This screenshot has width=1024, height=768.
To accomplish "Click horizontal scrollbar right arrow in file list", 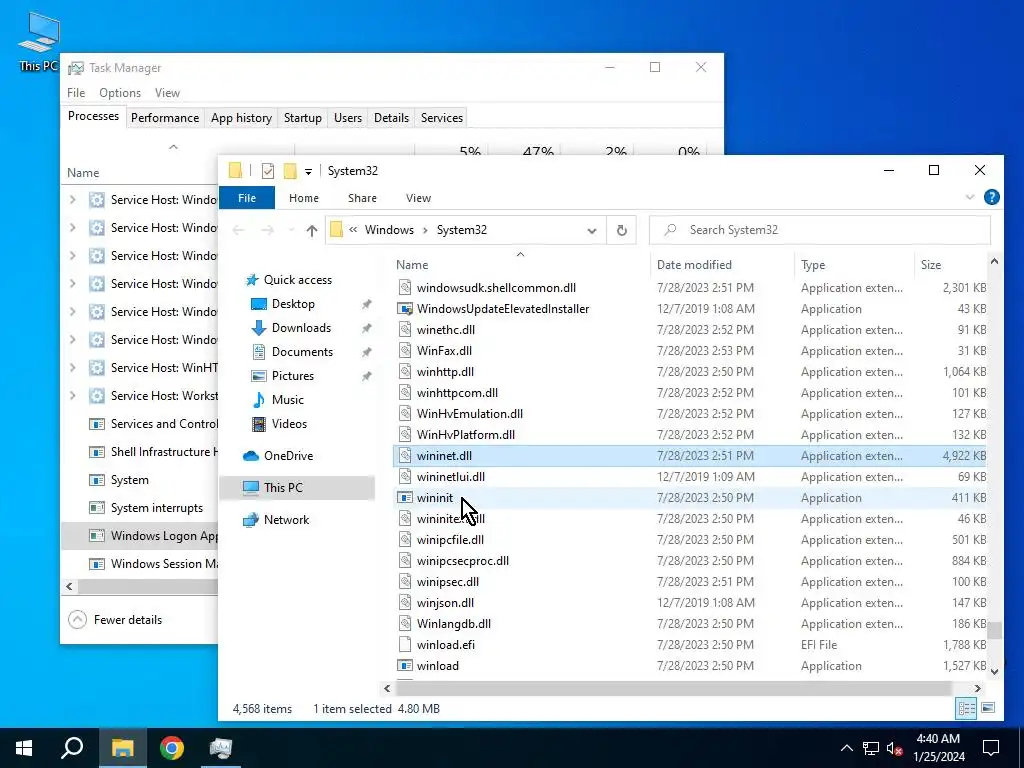I will (978, 688).
